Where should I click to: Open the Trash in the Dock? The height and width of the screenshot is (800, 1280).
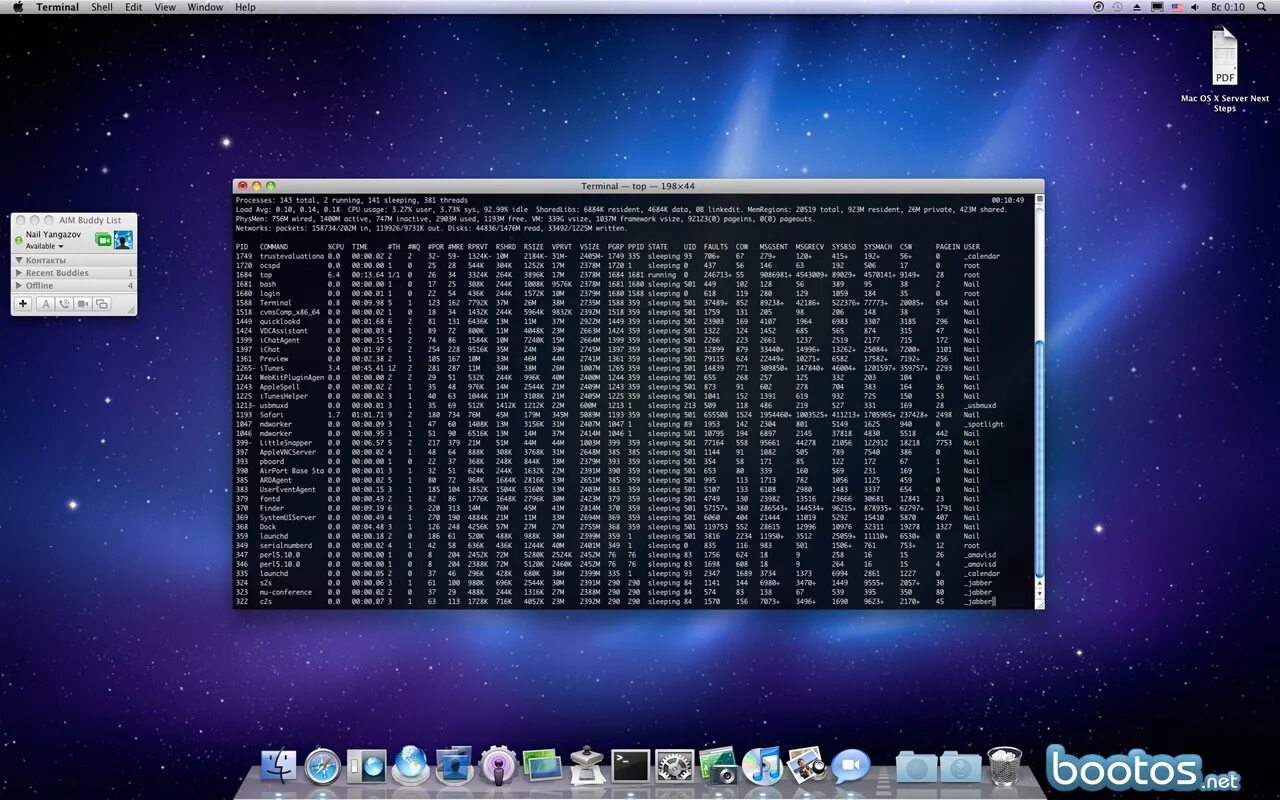click(x=1005, y=767)
